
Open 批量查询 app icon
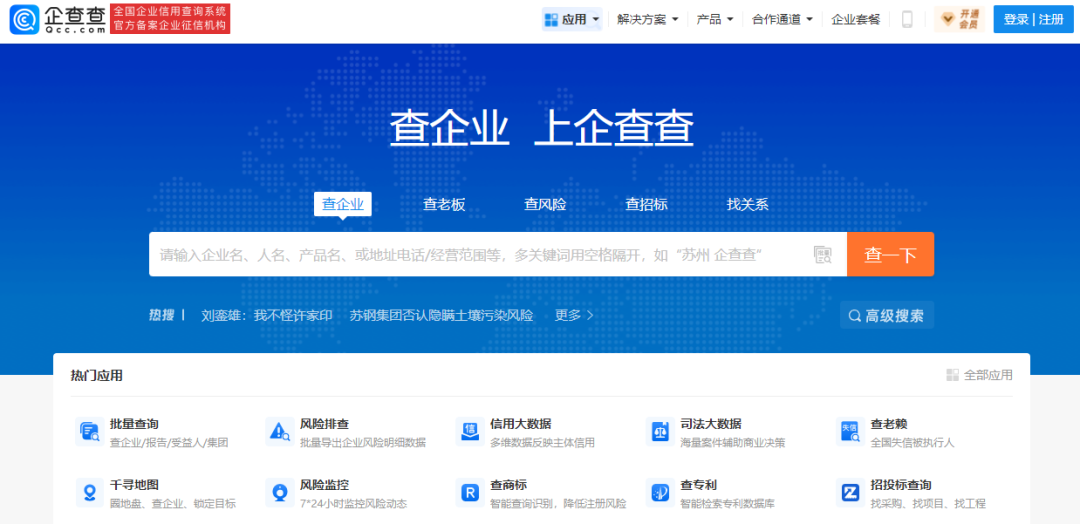[x=90, y=431]
